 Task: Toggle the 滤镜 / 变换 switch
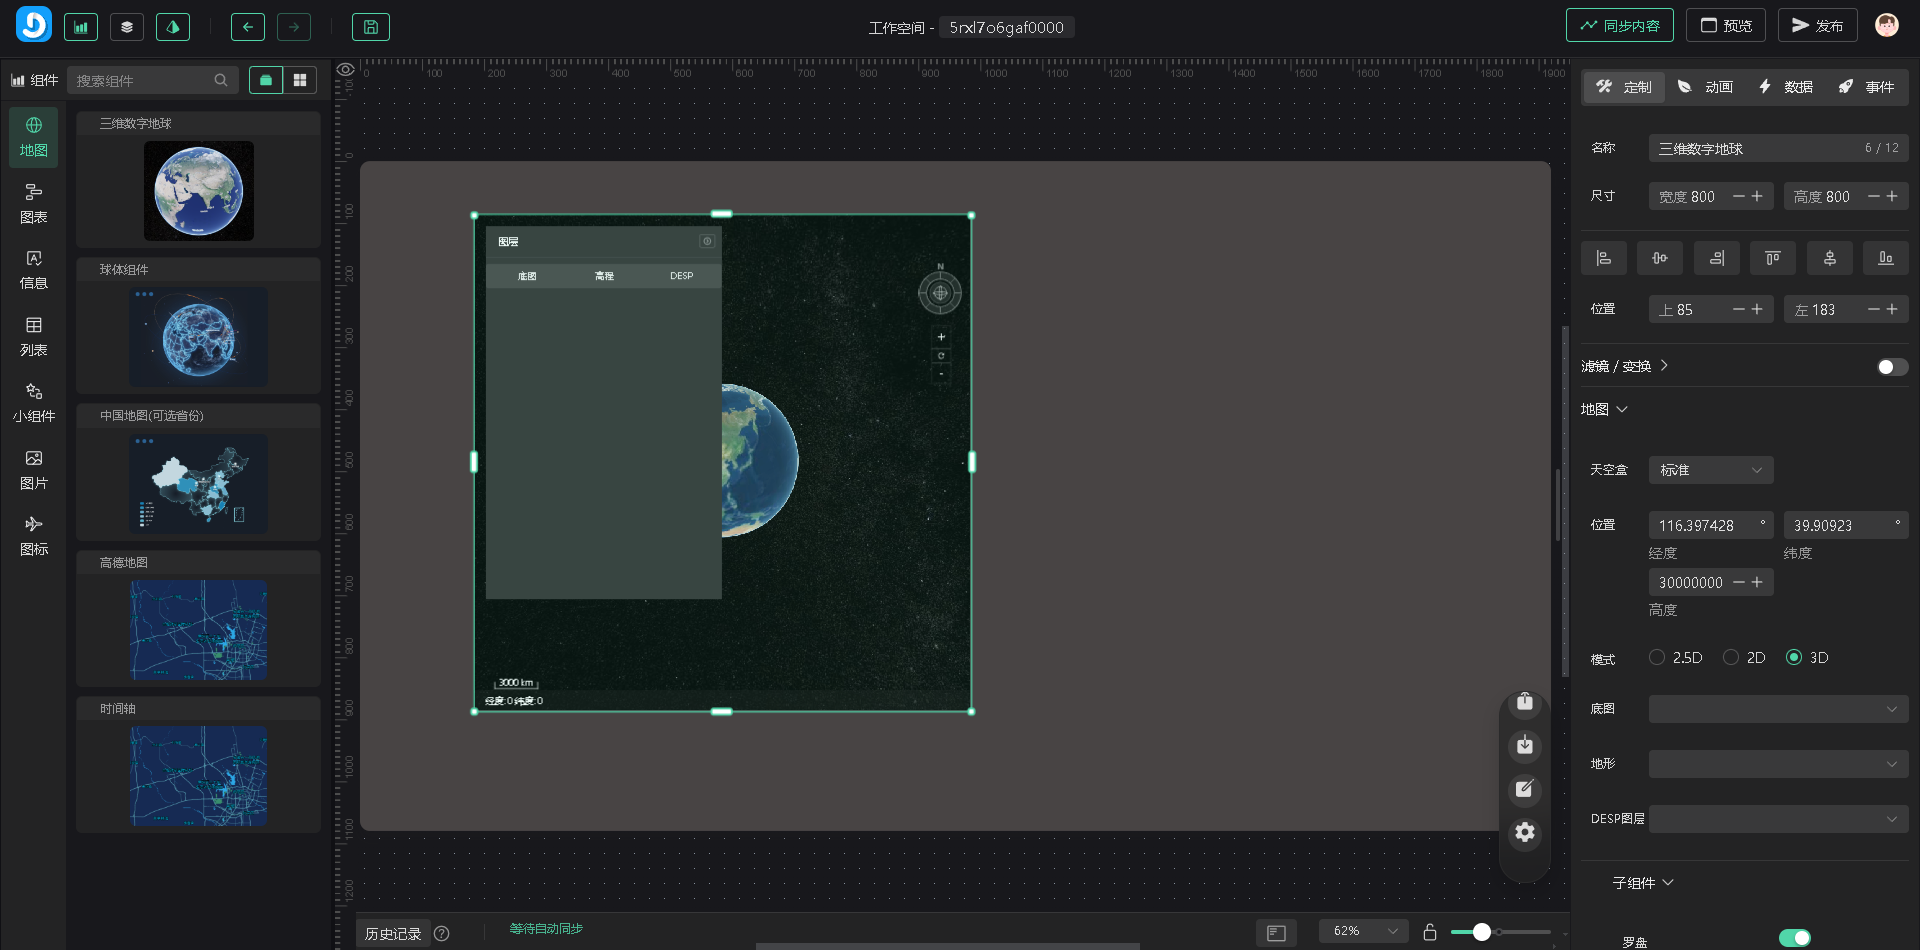(x=1891, y=367)
